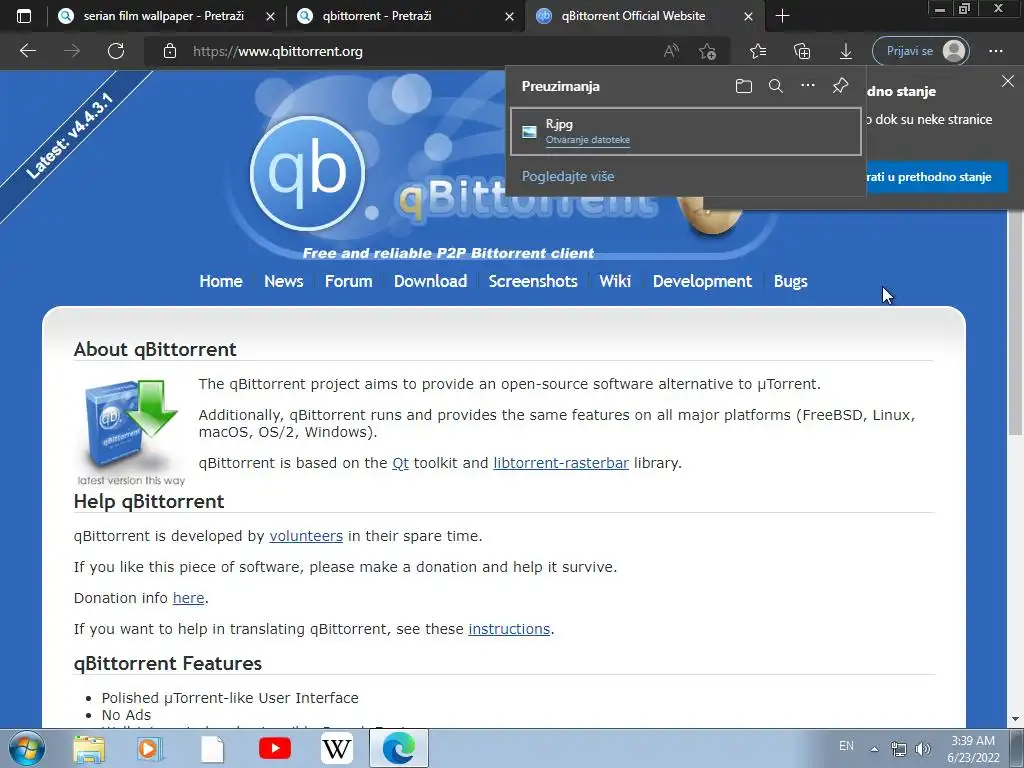Pin the Preuzimanja downloads panel
This screenshot has height=768, width=1024.
(840, 86)
